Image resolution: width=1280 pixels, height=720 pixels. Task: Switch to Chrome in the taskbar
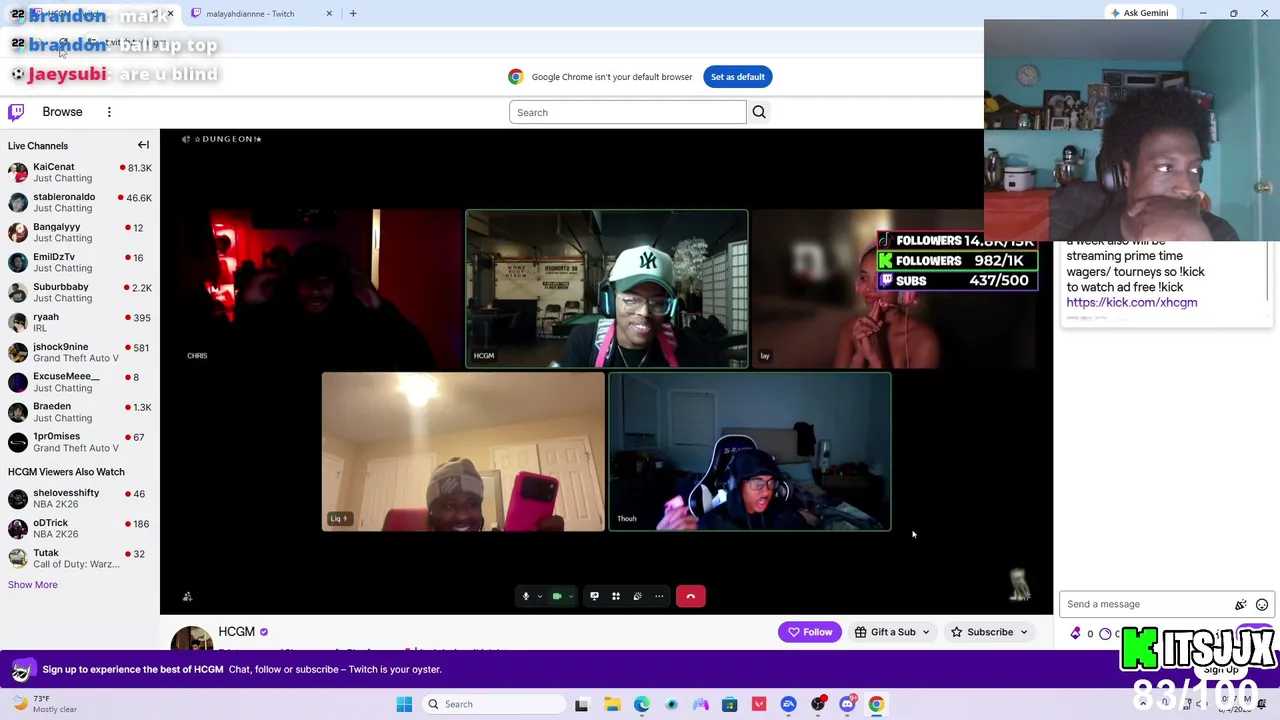[x=876, y=704]
